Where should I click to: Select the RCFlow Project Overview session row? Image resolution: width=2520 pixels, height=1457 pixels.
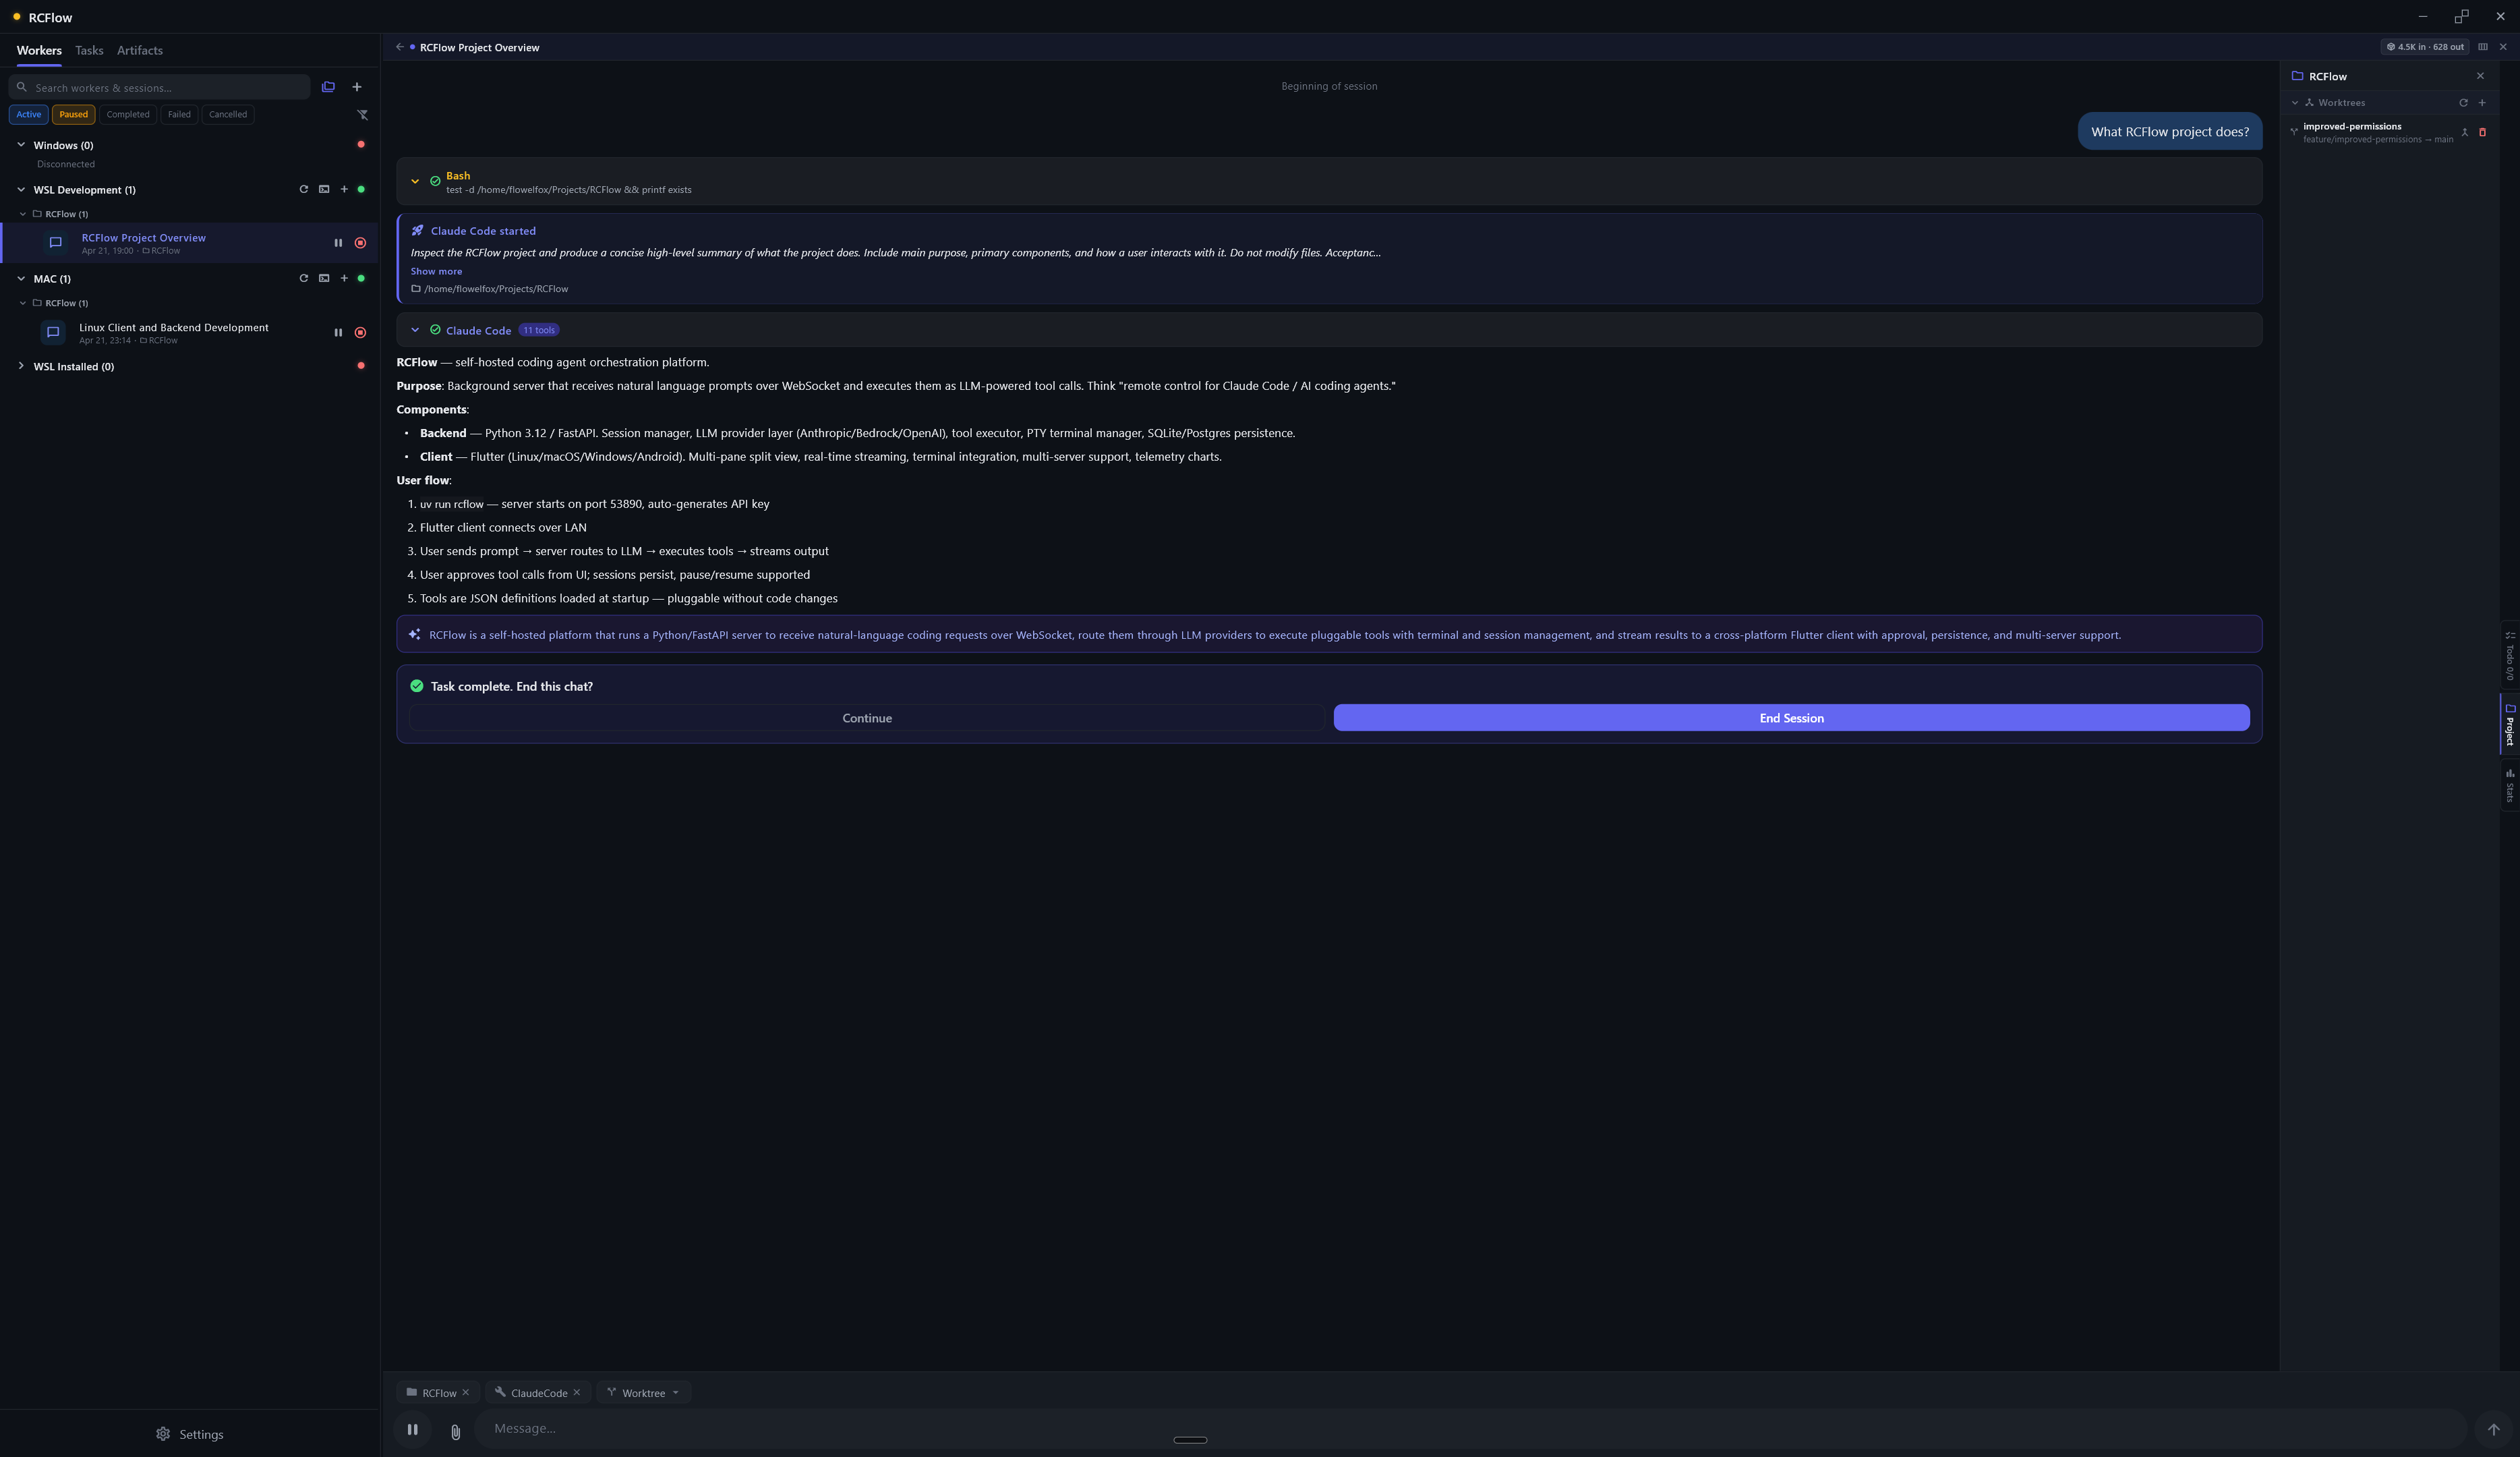tap(190, 243)
